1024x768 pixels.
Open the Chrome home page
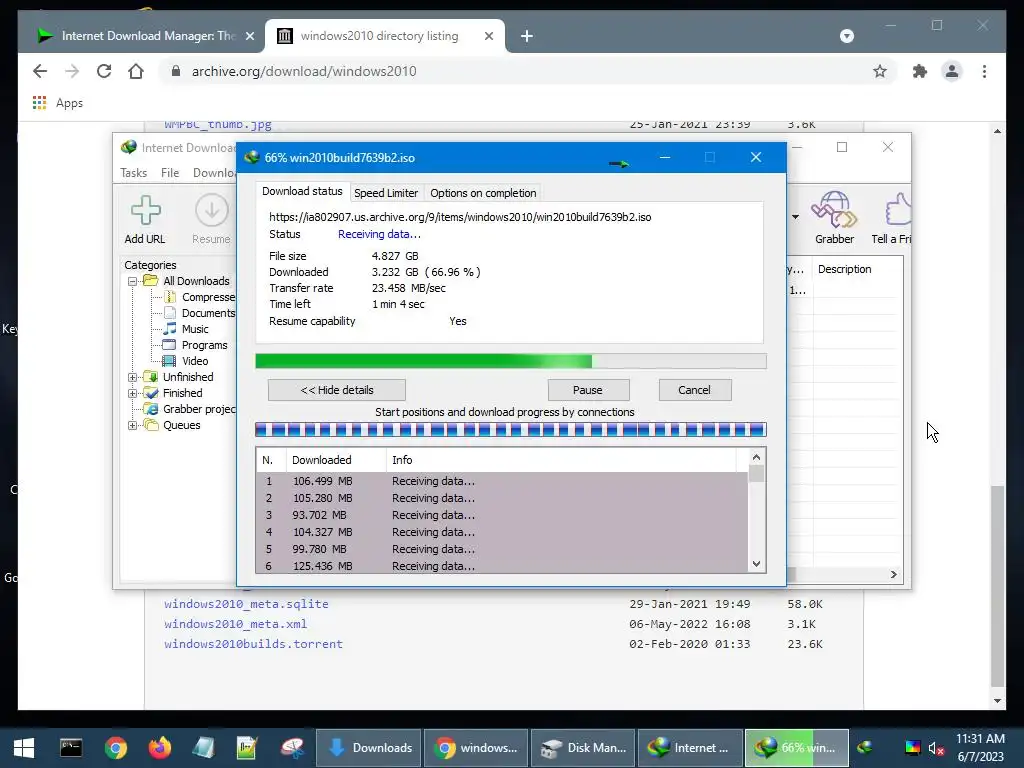(x=136, y=71)
